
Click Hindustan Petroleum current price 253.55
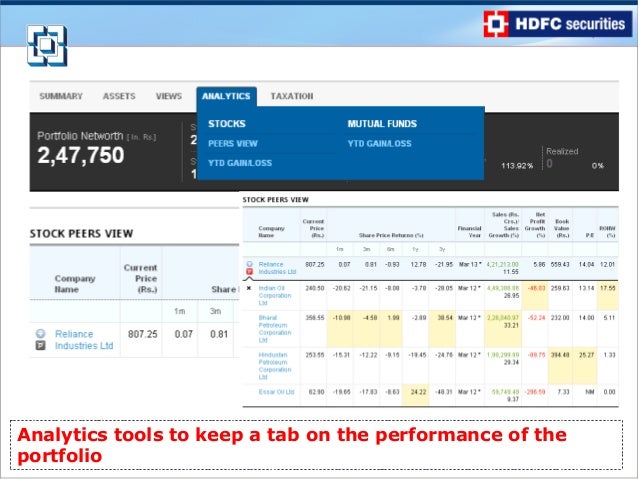click(315, 355)
